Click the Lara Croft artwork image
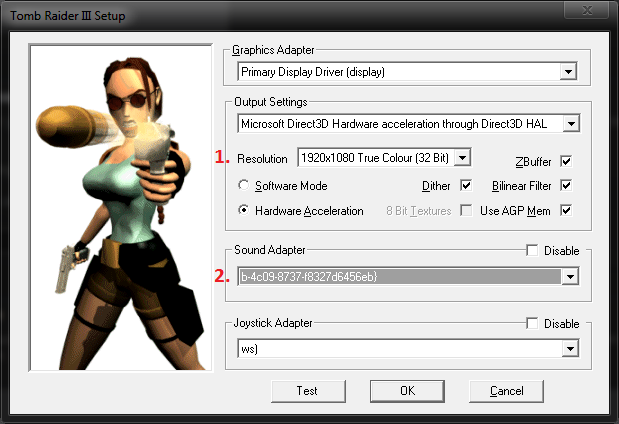 pos(121,208)
